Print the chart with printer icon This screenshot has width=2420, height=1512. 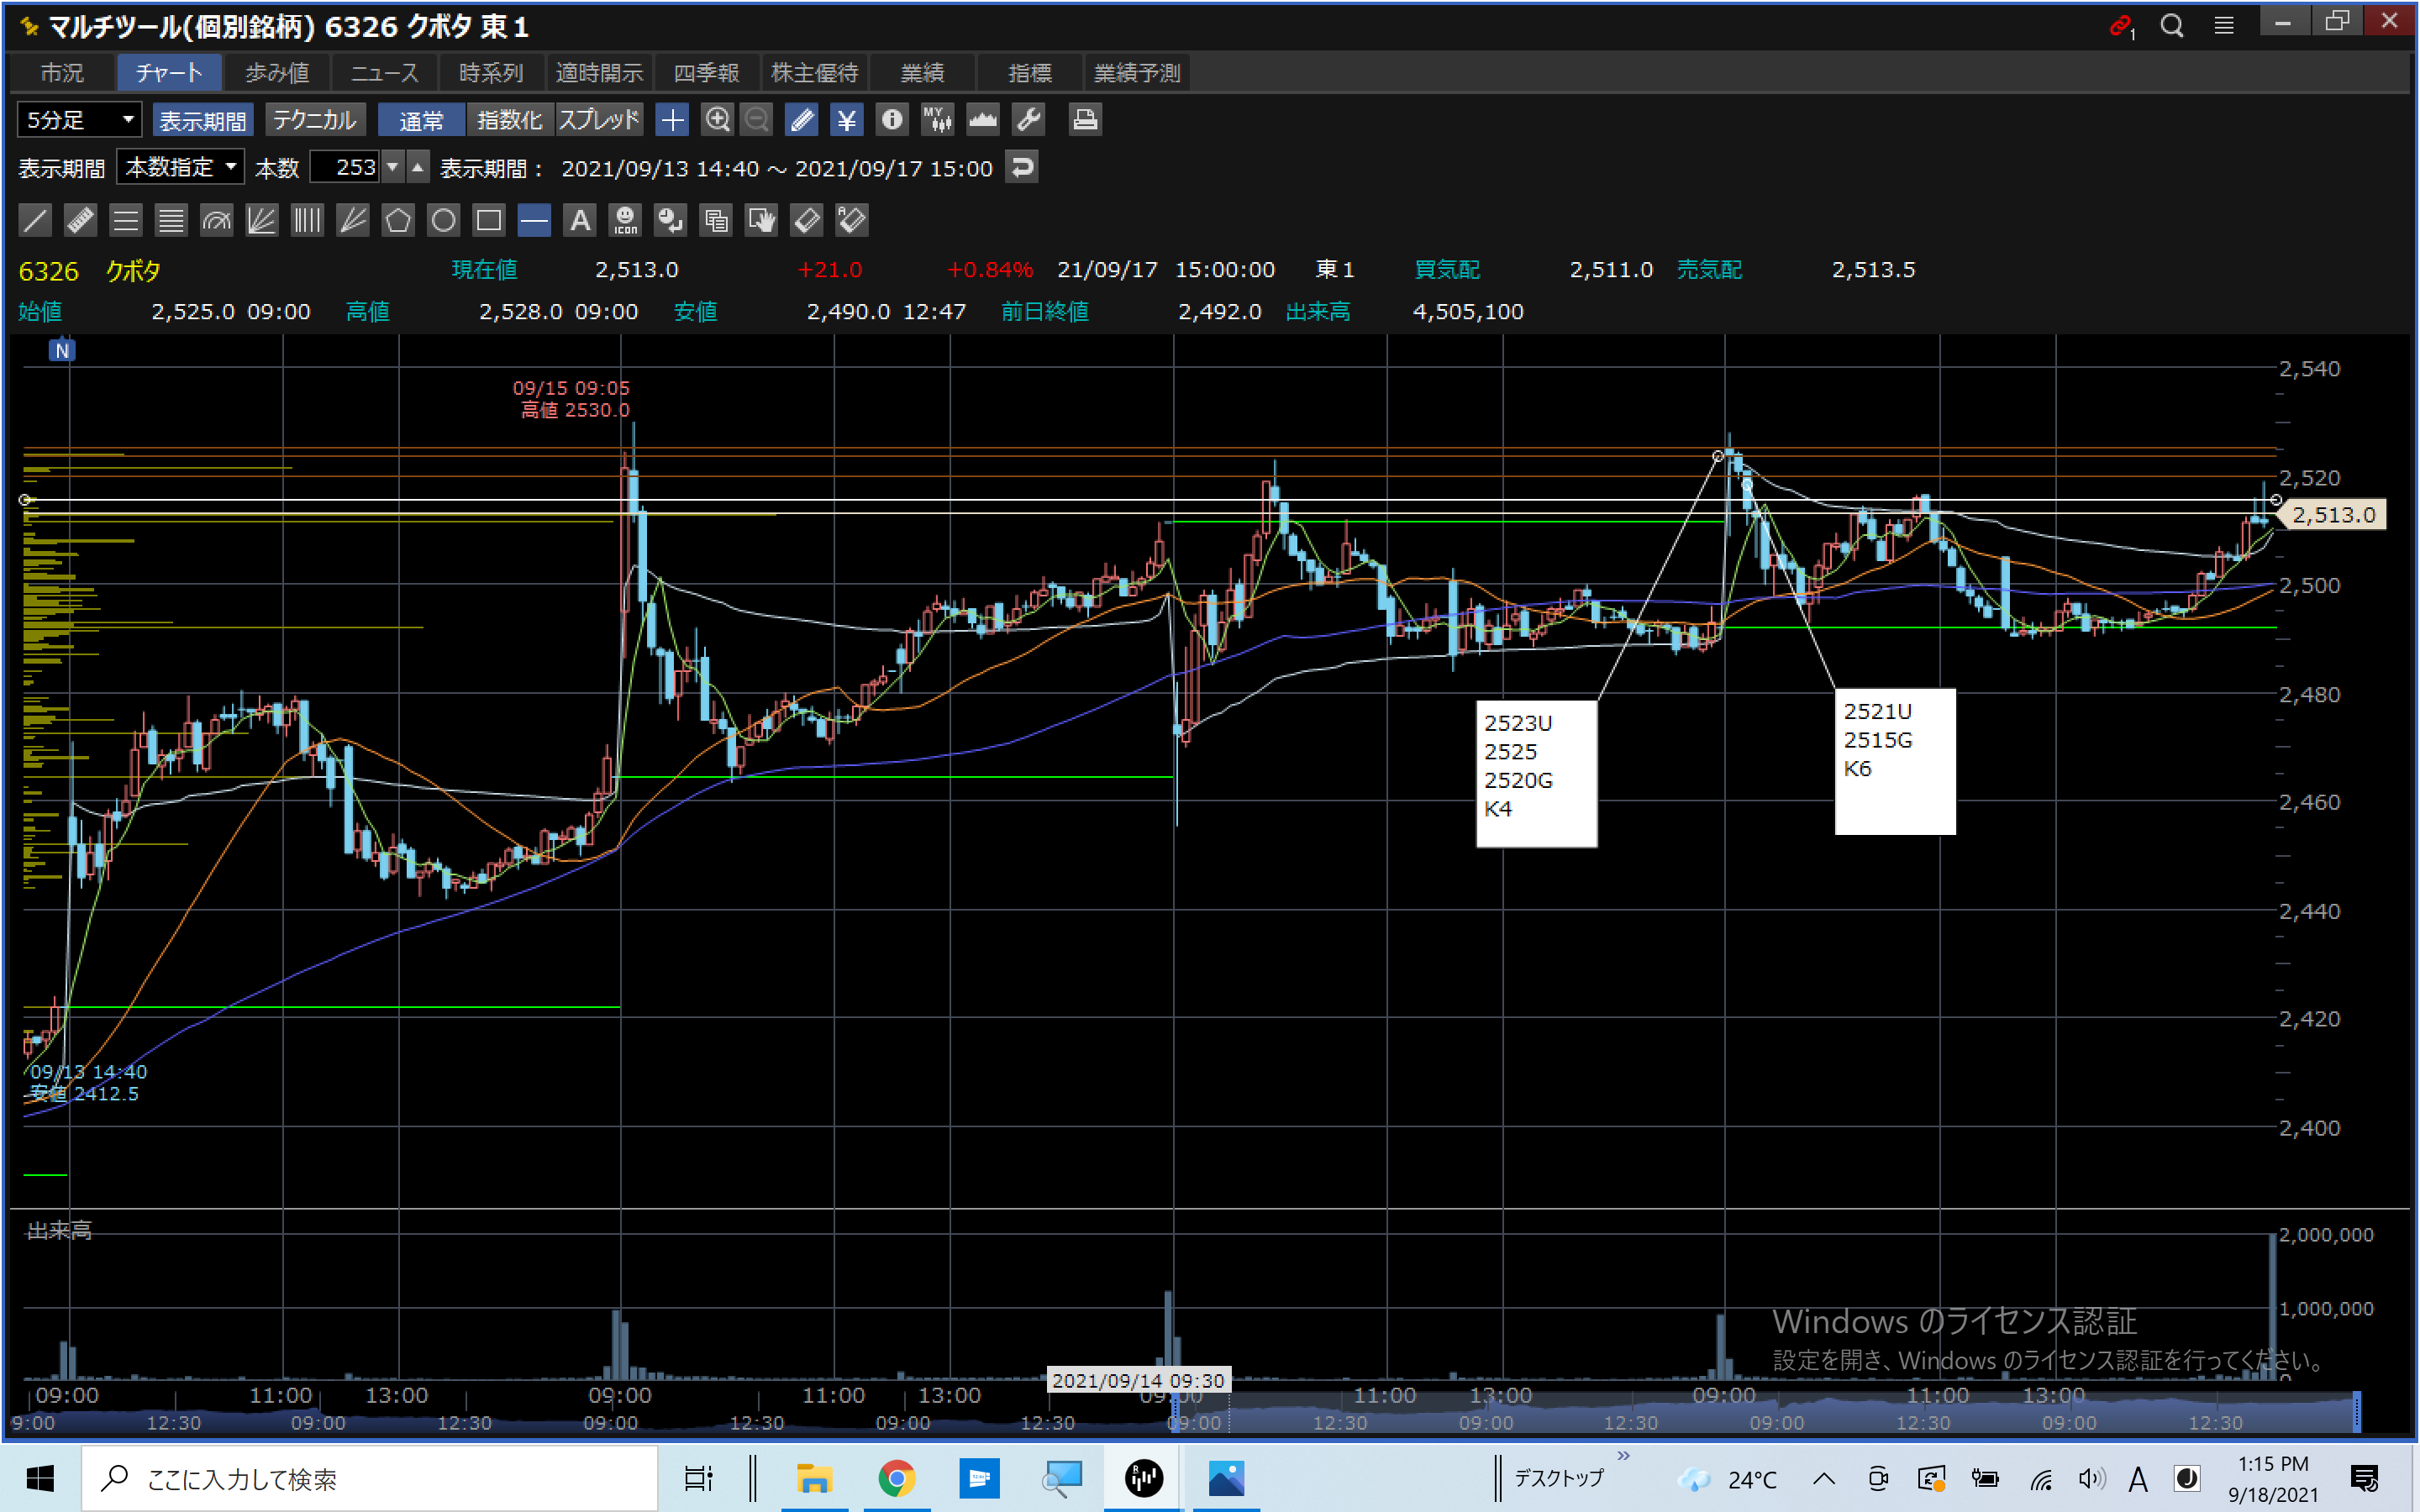pos(1085,120)
